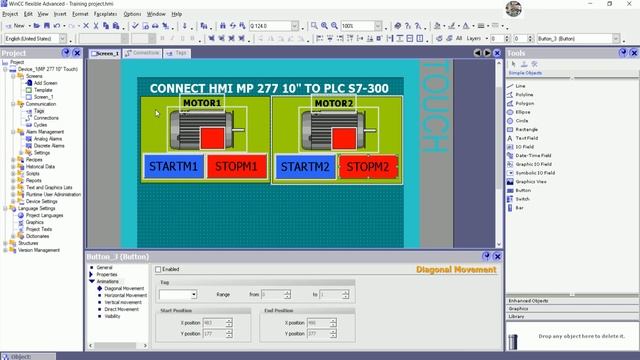Open Add Screen in project tree
Screen dimensions: 640x360
coord(45,83)
